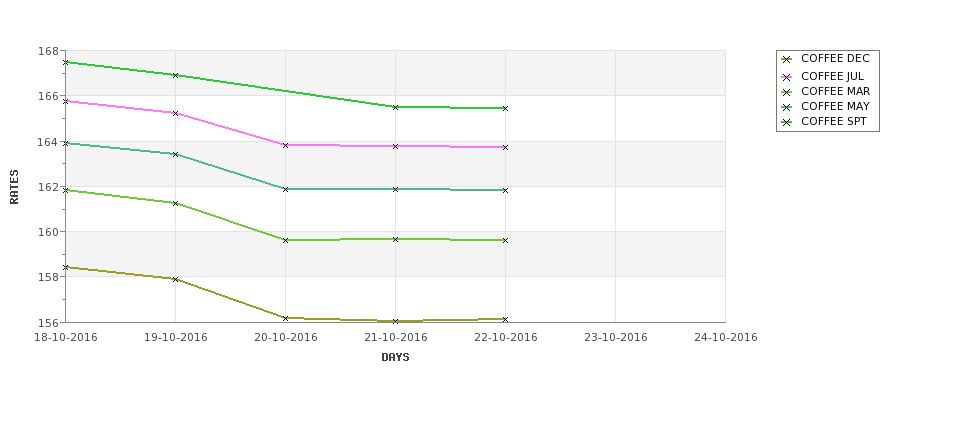Click the 20-10-2016 x-axis date label
Image resolution: width=975 pixels, height=429 pixels.
[x=285, y=338]
